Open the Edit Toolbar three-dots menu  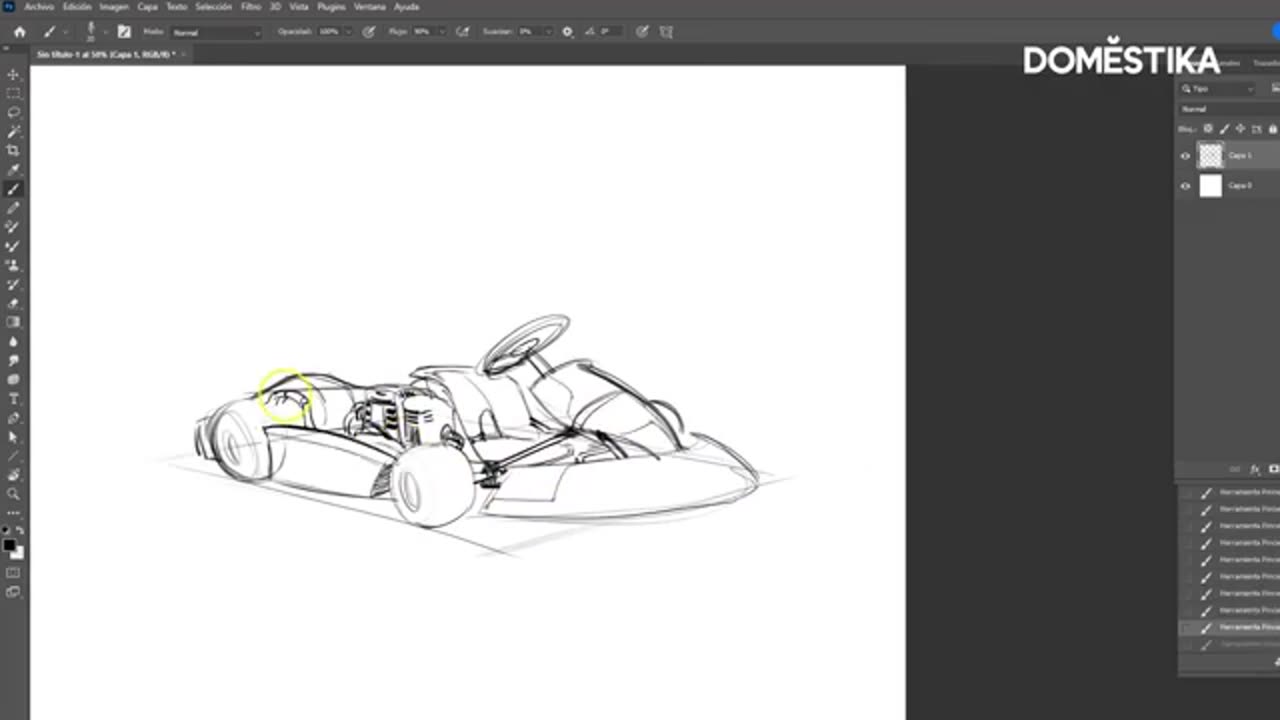tap(13, 513)
